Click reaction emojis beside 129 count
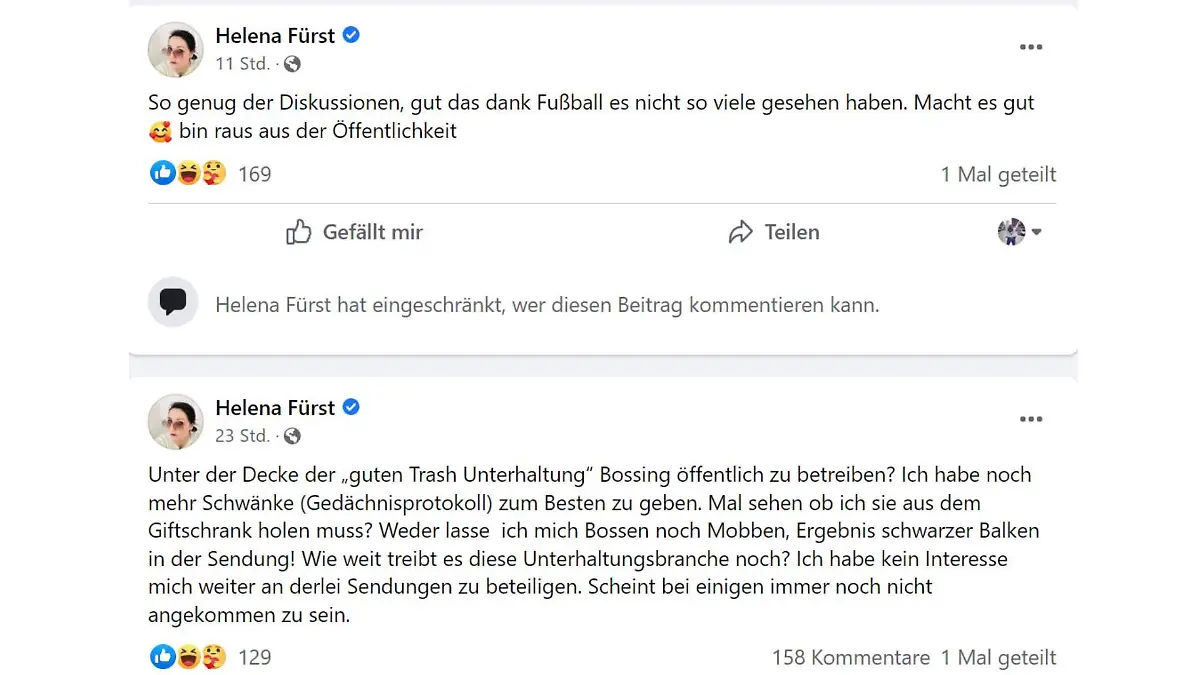1200x675 pixels. [x=188, y=657]
